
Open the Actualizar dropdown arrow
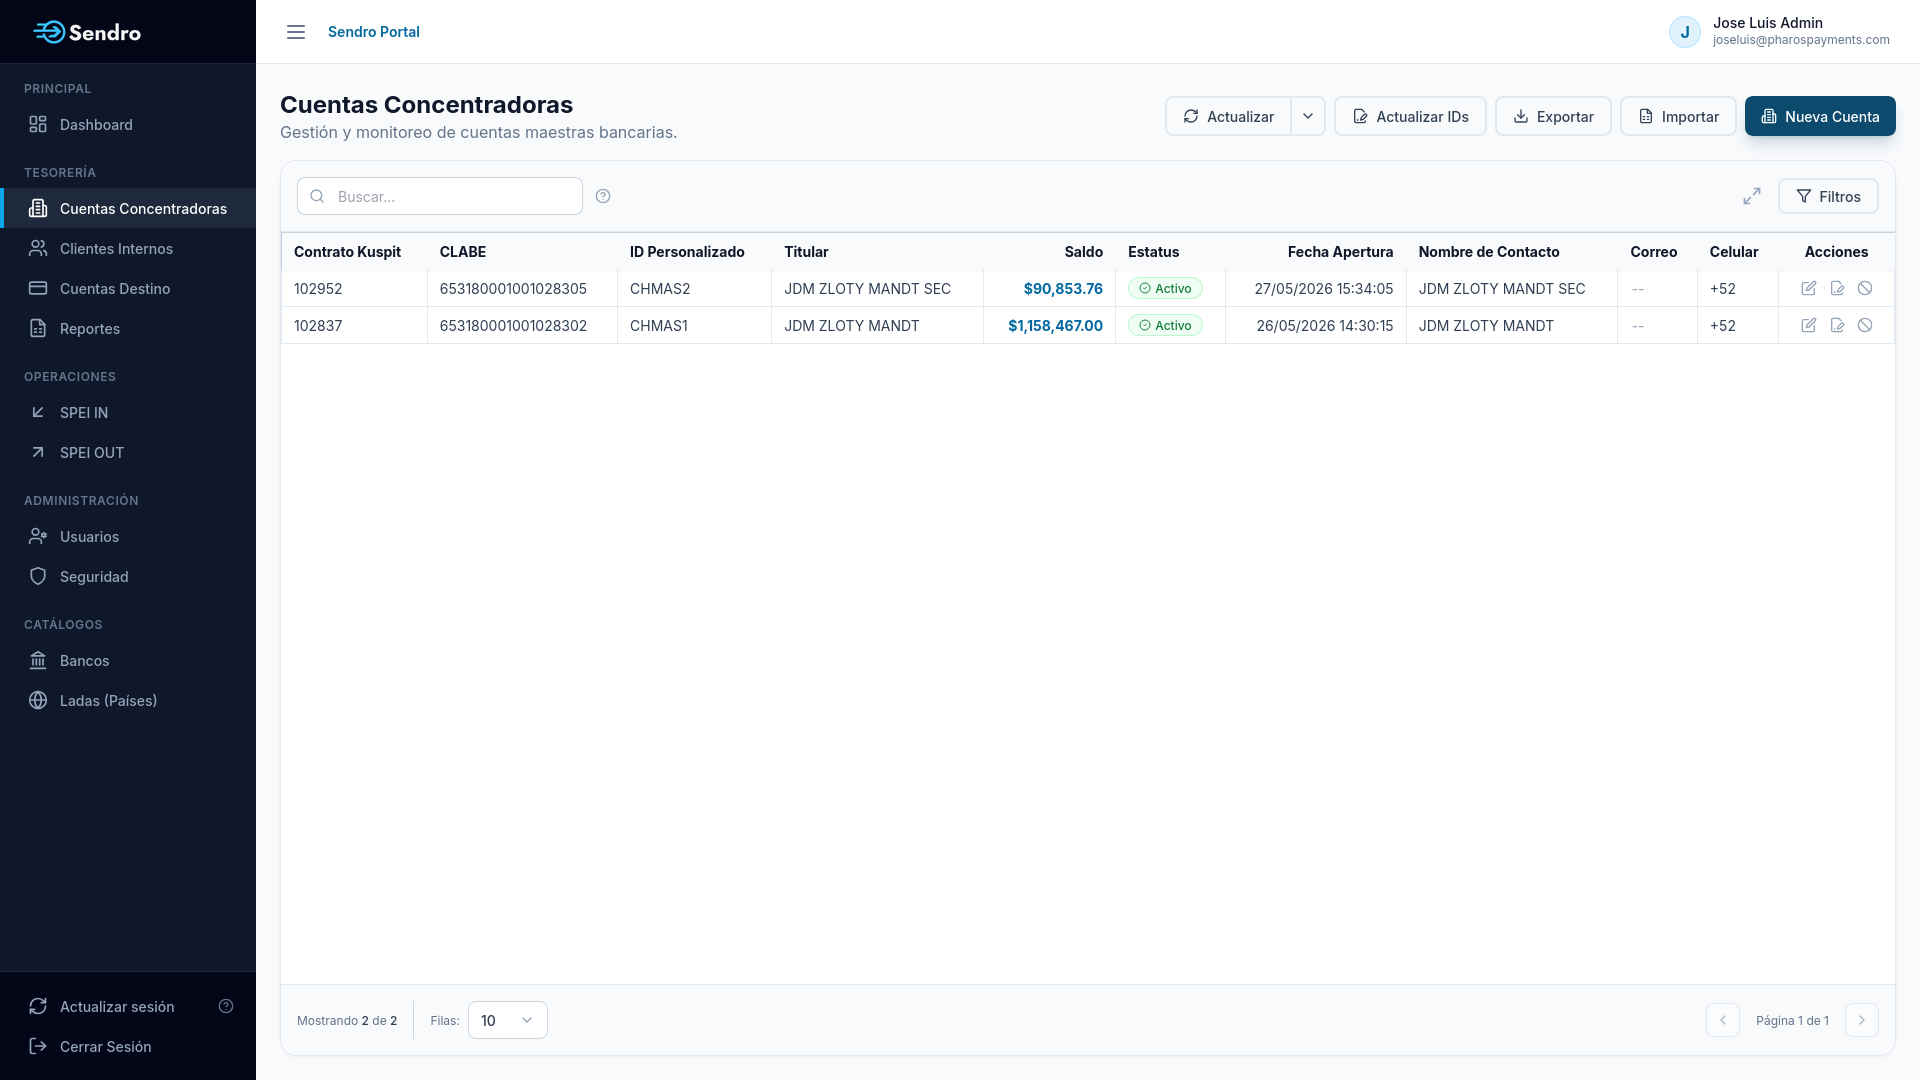tap(1308, 116)
